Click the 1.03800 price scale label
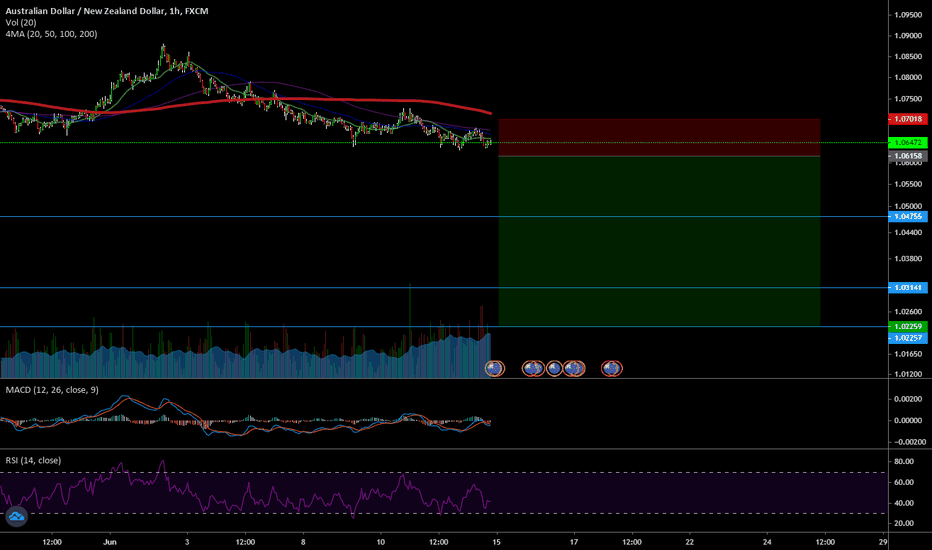 [908, 259]
